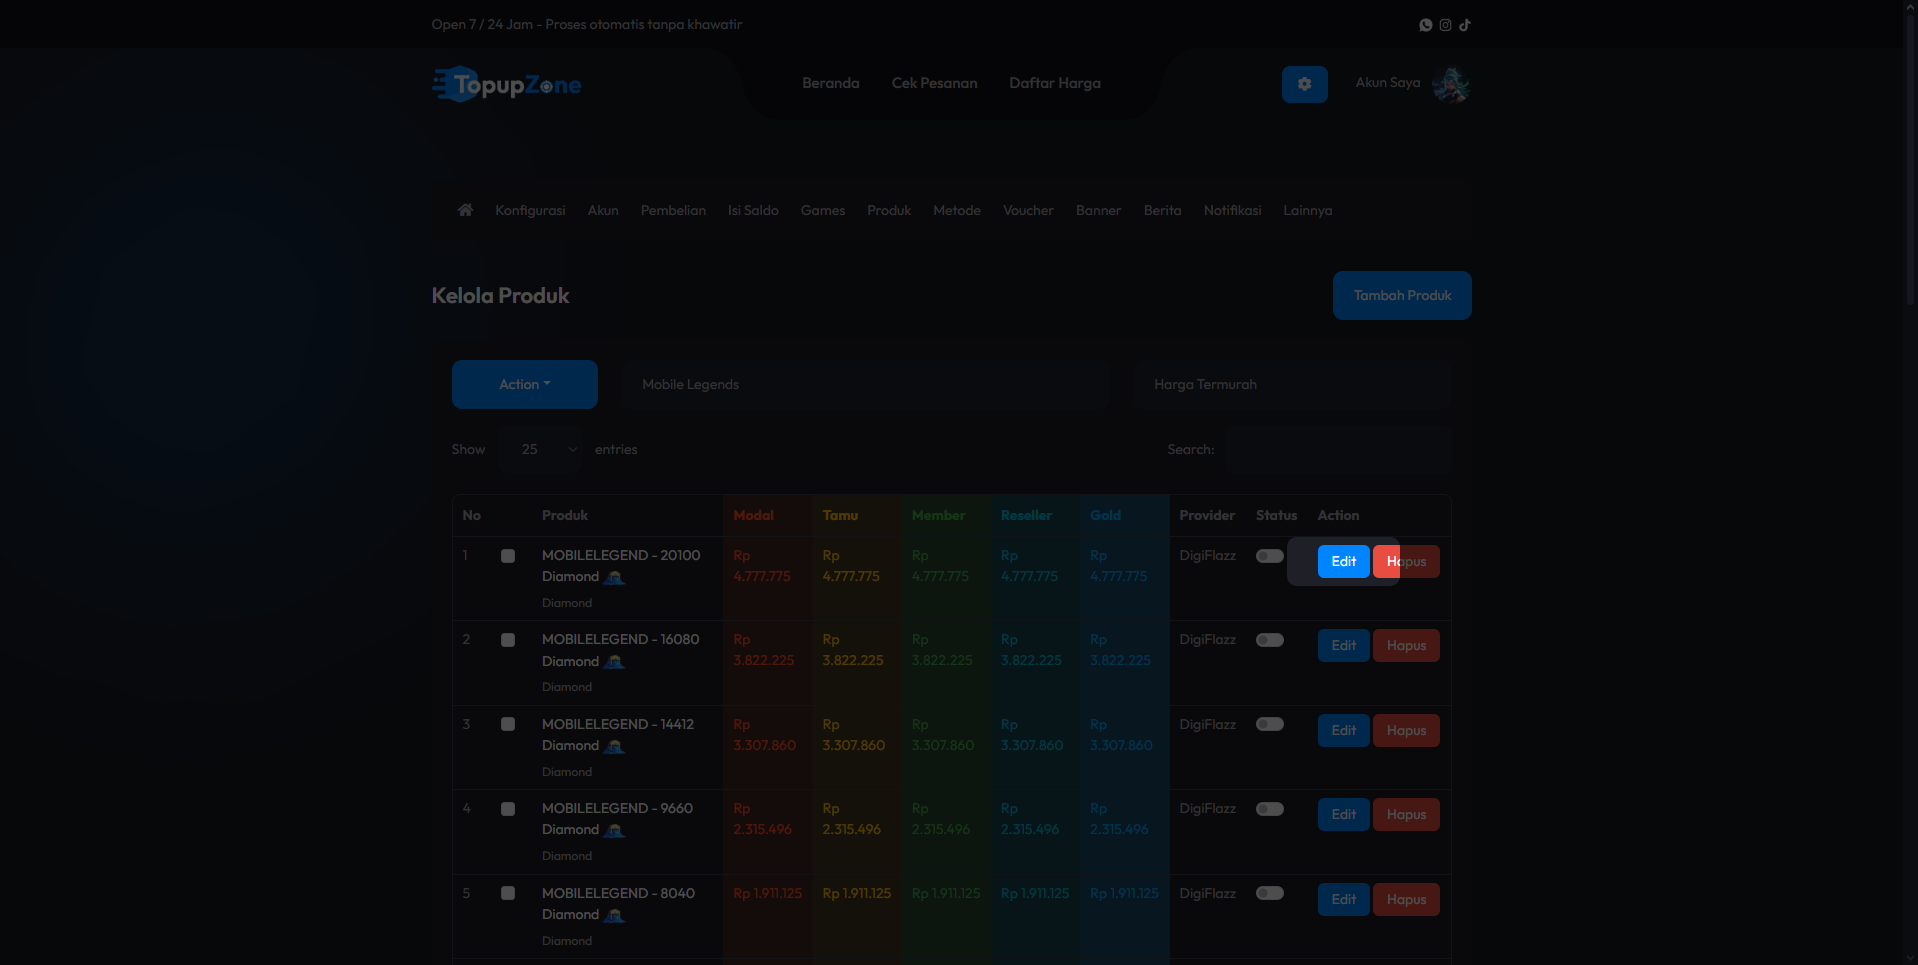
Task: Delete product 14412 Diamond with Hapus
Action: (x=1406, y=730)
